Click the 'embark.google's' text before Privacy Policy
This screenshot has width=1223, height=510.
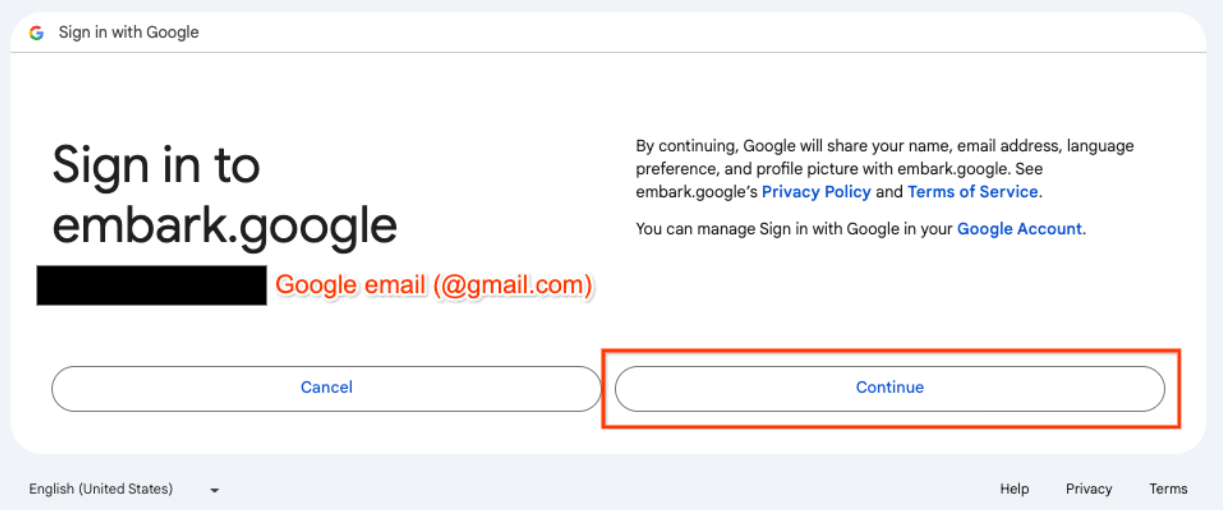[x=697, y=191]
